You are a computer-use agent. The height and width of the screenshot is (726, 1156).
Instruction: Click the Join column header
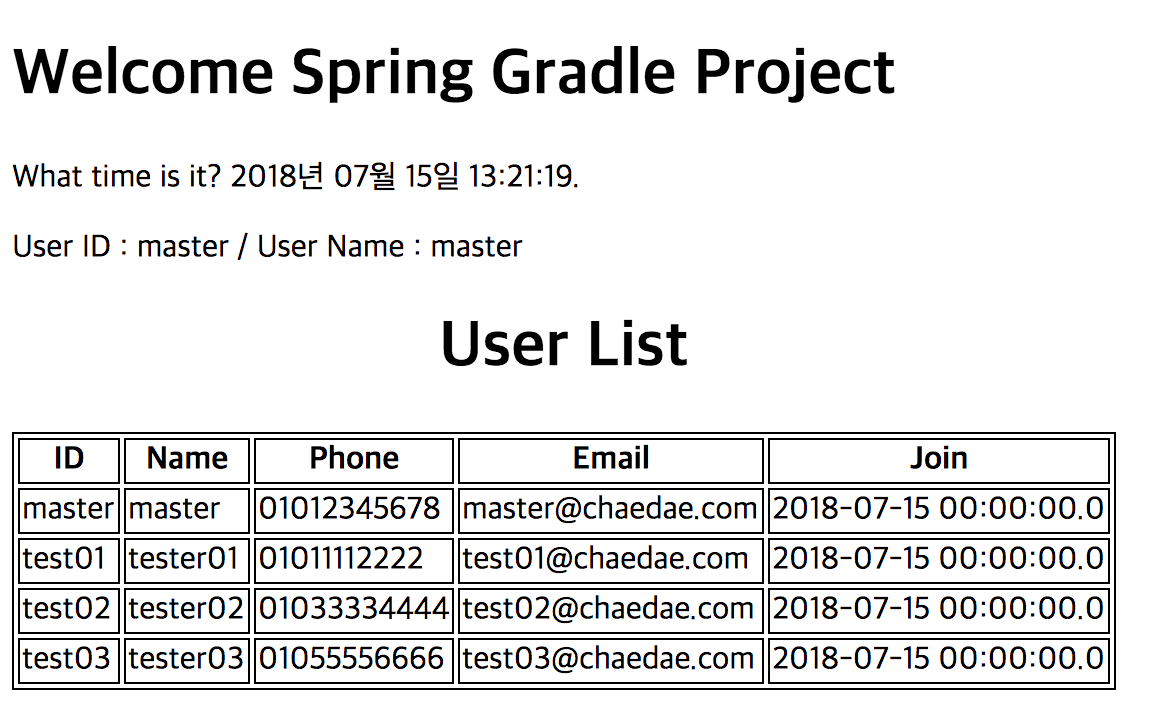(938, 459)
